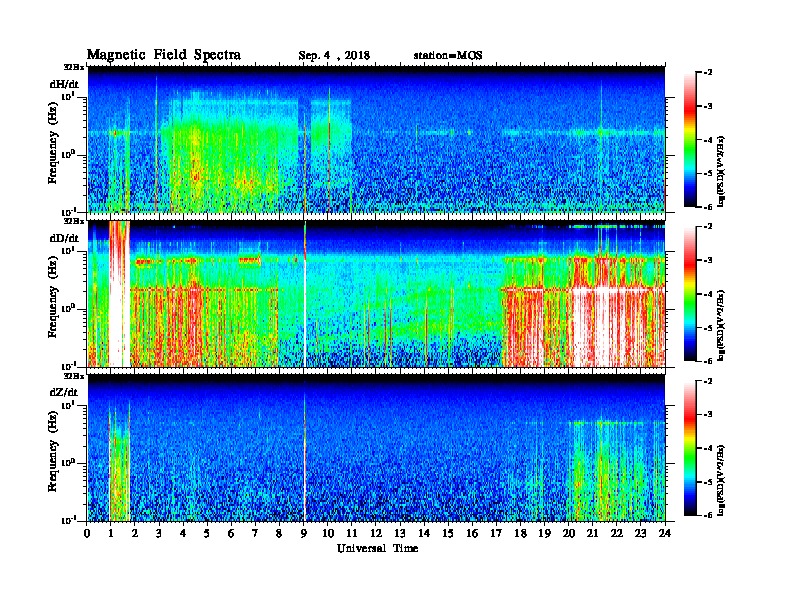Click the "18" tick on Universal Time axis

click(x=520, y=534)
